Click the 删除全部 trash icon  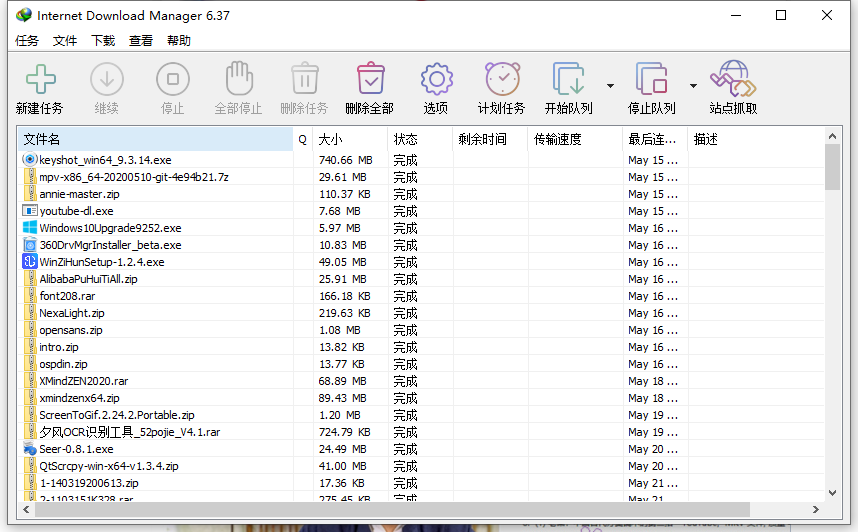point(370,79)
